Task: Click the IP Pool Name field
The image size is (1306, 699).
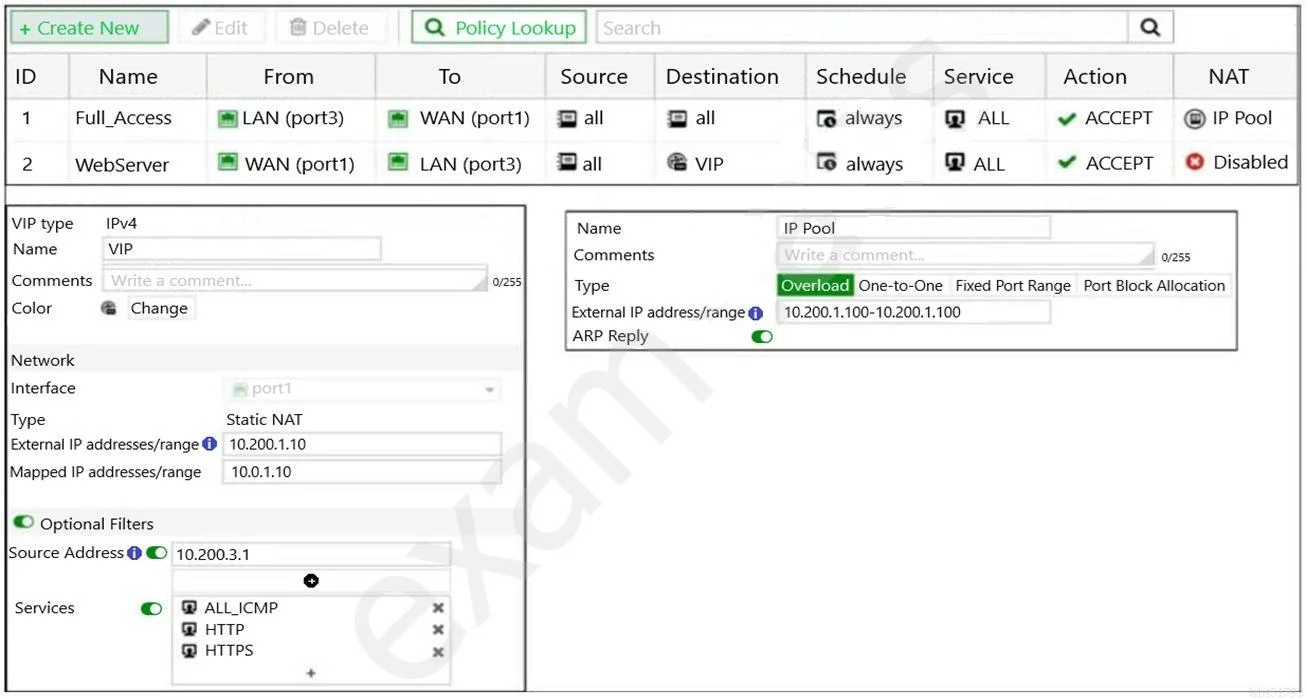Action: point(913,228)
